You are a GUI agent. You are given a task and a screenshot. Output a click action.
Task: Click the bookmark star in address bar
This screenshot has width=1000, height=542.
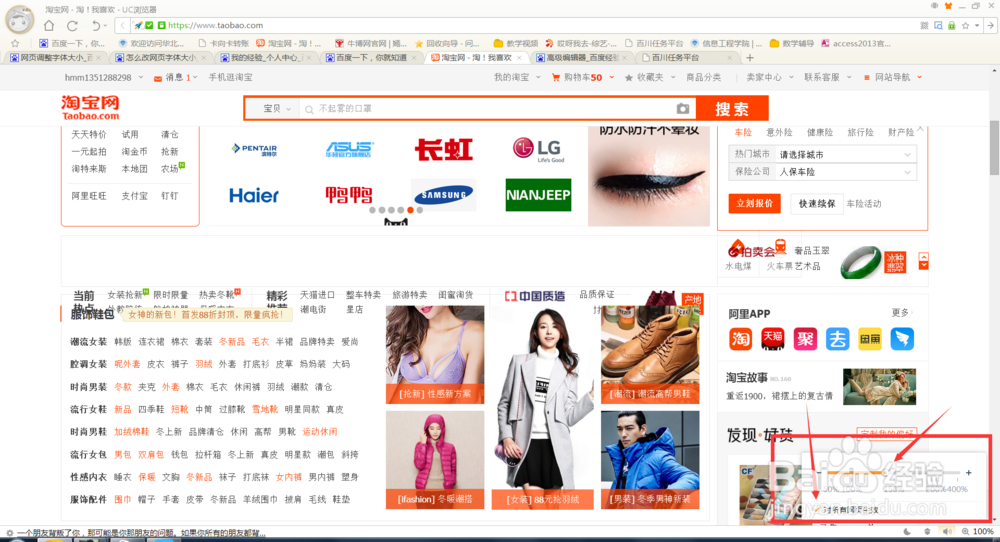(x=966, y=26)
